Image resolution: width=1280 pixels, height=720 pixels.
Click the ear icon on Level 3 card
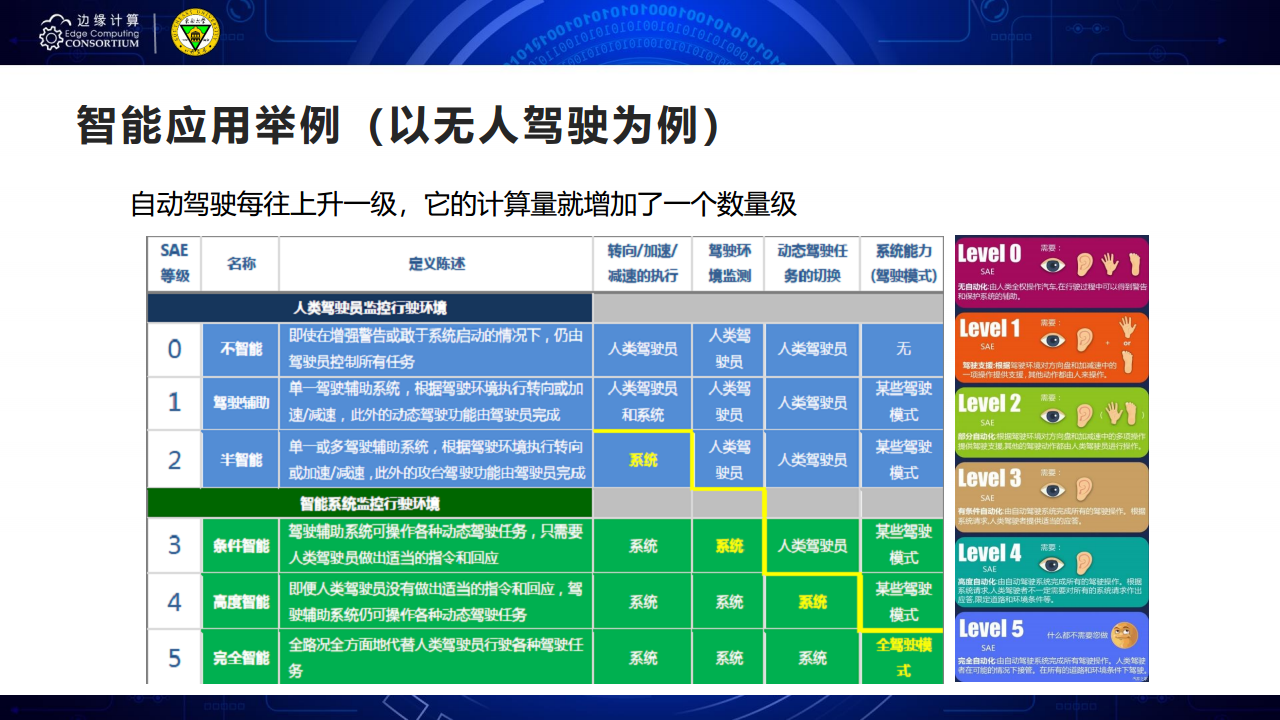(x=1084, y=490)
